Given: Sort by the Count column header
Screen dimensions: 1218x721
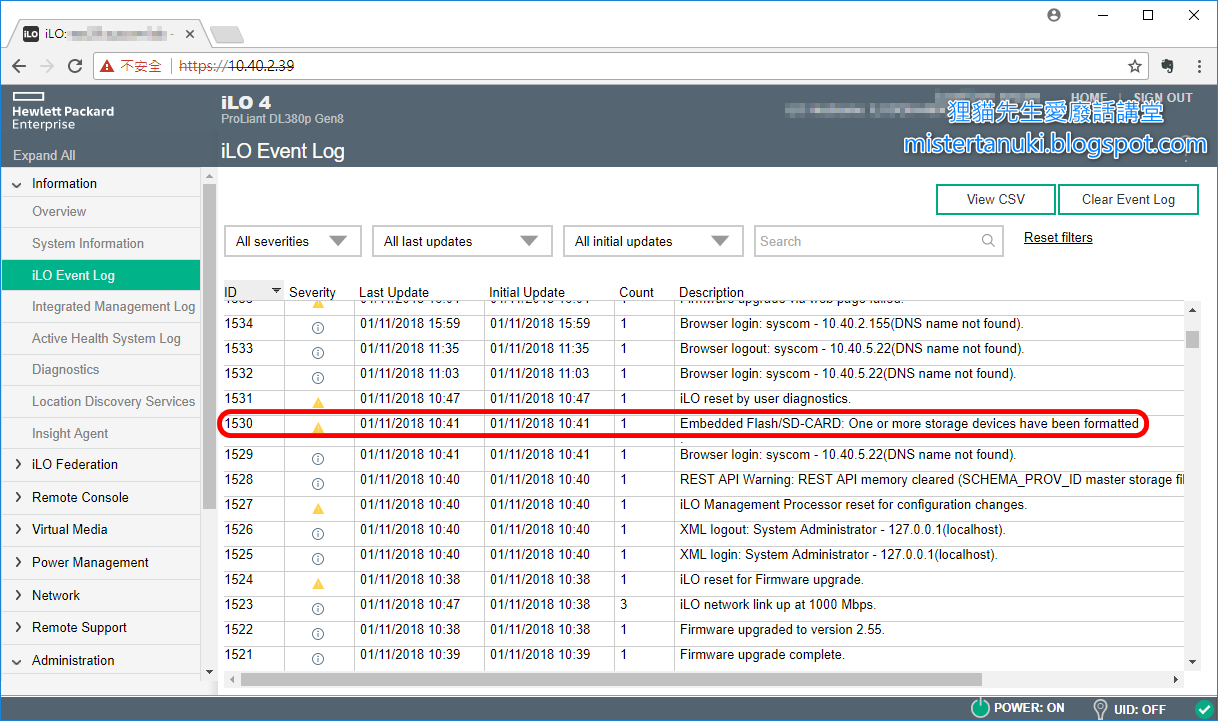Looking at the screenshot, I should 636,292.
